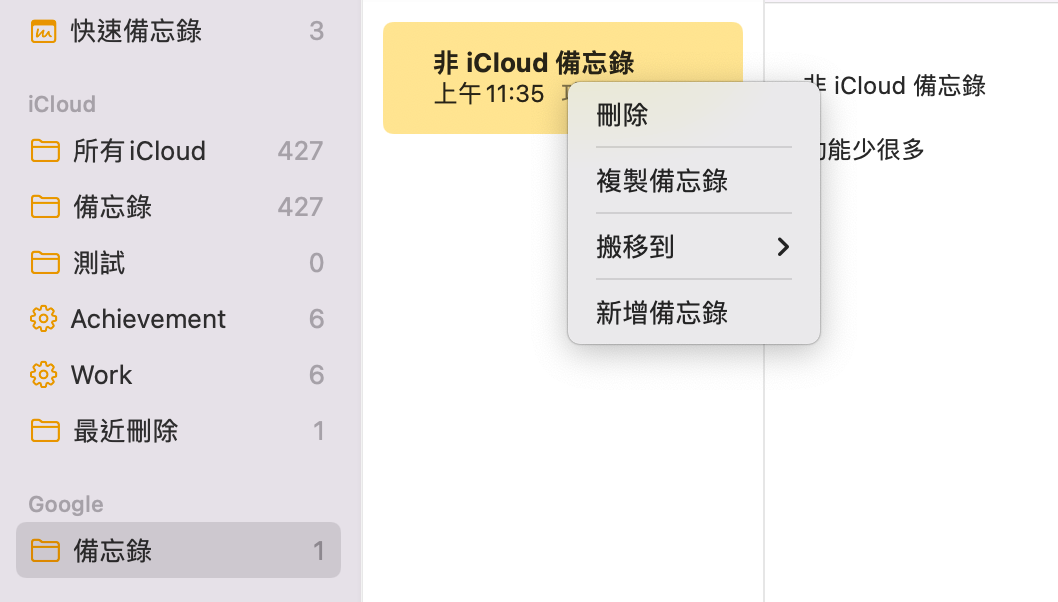Click the Achievement smart folder gear icon

coord(44,319)
